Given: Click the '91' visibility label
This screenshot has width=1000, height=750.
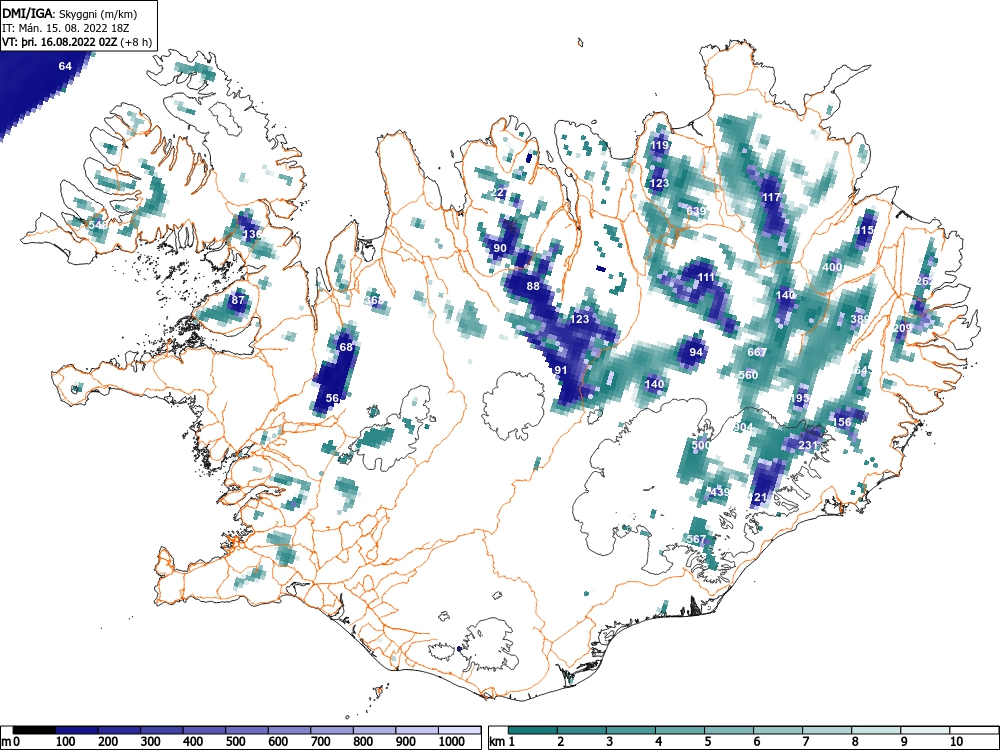Looking at the screenshot, I should click(x=561, y=370).
